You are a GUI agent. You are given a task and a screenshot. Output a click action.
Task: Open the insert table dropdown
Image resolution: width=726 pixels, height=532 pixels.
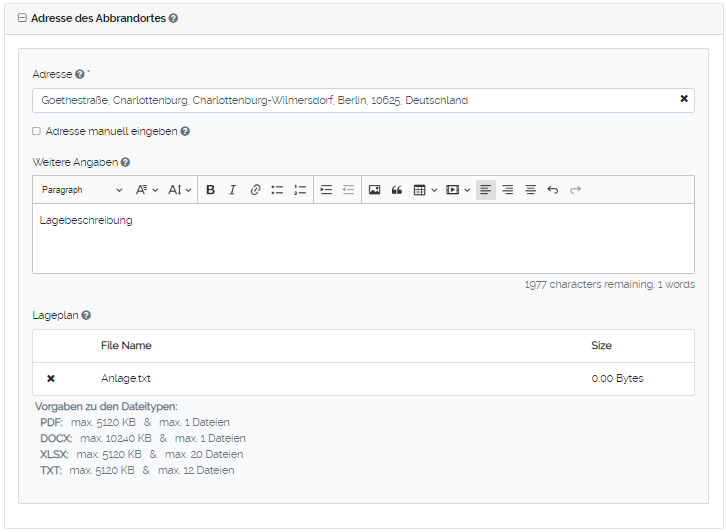point(425,190)
